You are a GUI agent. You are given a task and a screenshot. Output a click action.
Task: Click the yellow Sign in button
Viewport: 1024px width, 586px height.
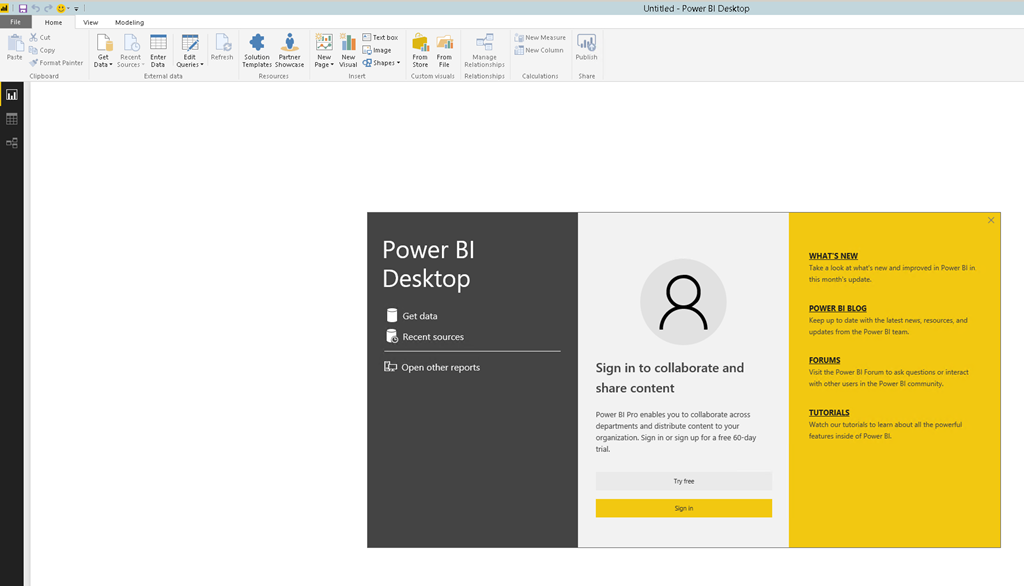[x=684, y=508]
